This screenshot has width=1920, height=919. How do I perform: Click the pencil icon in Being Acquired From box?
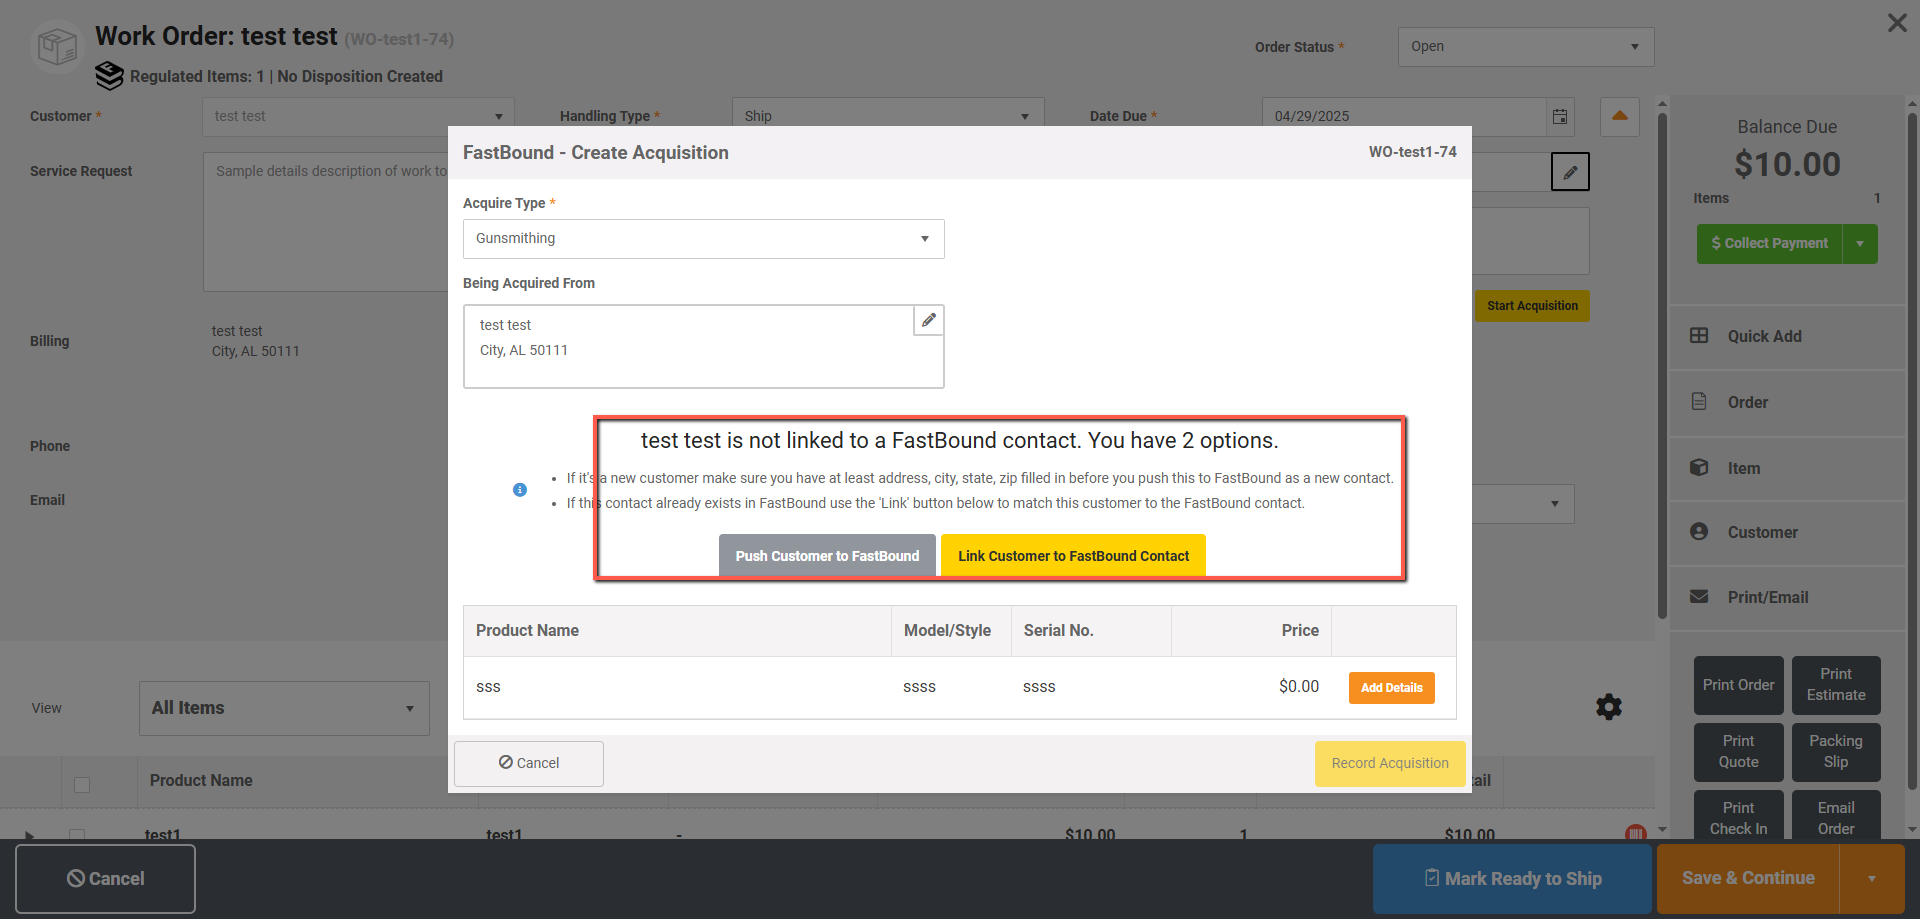point(929,320)
